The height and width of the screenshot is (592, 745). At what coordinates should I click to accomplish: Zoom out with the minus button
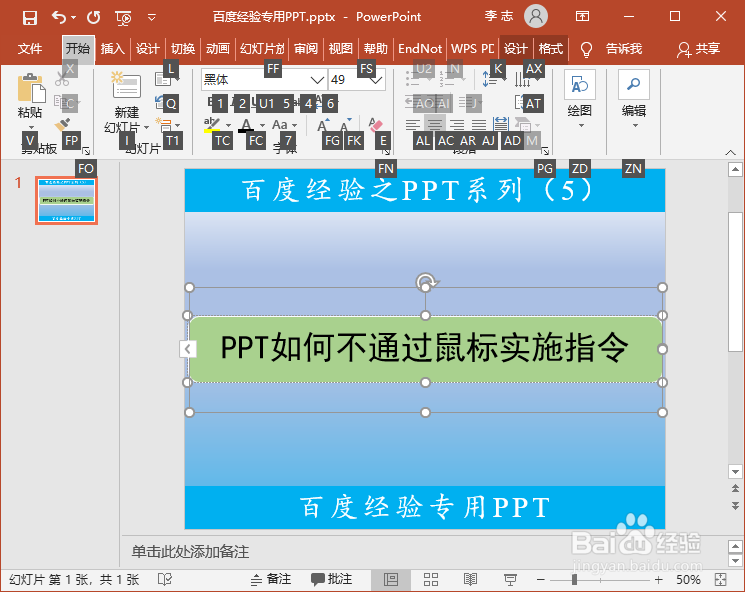click(541, 580)
